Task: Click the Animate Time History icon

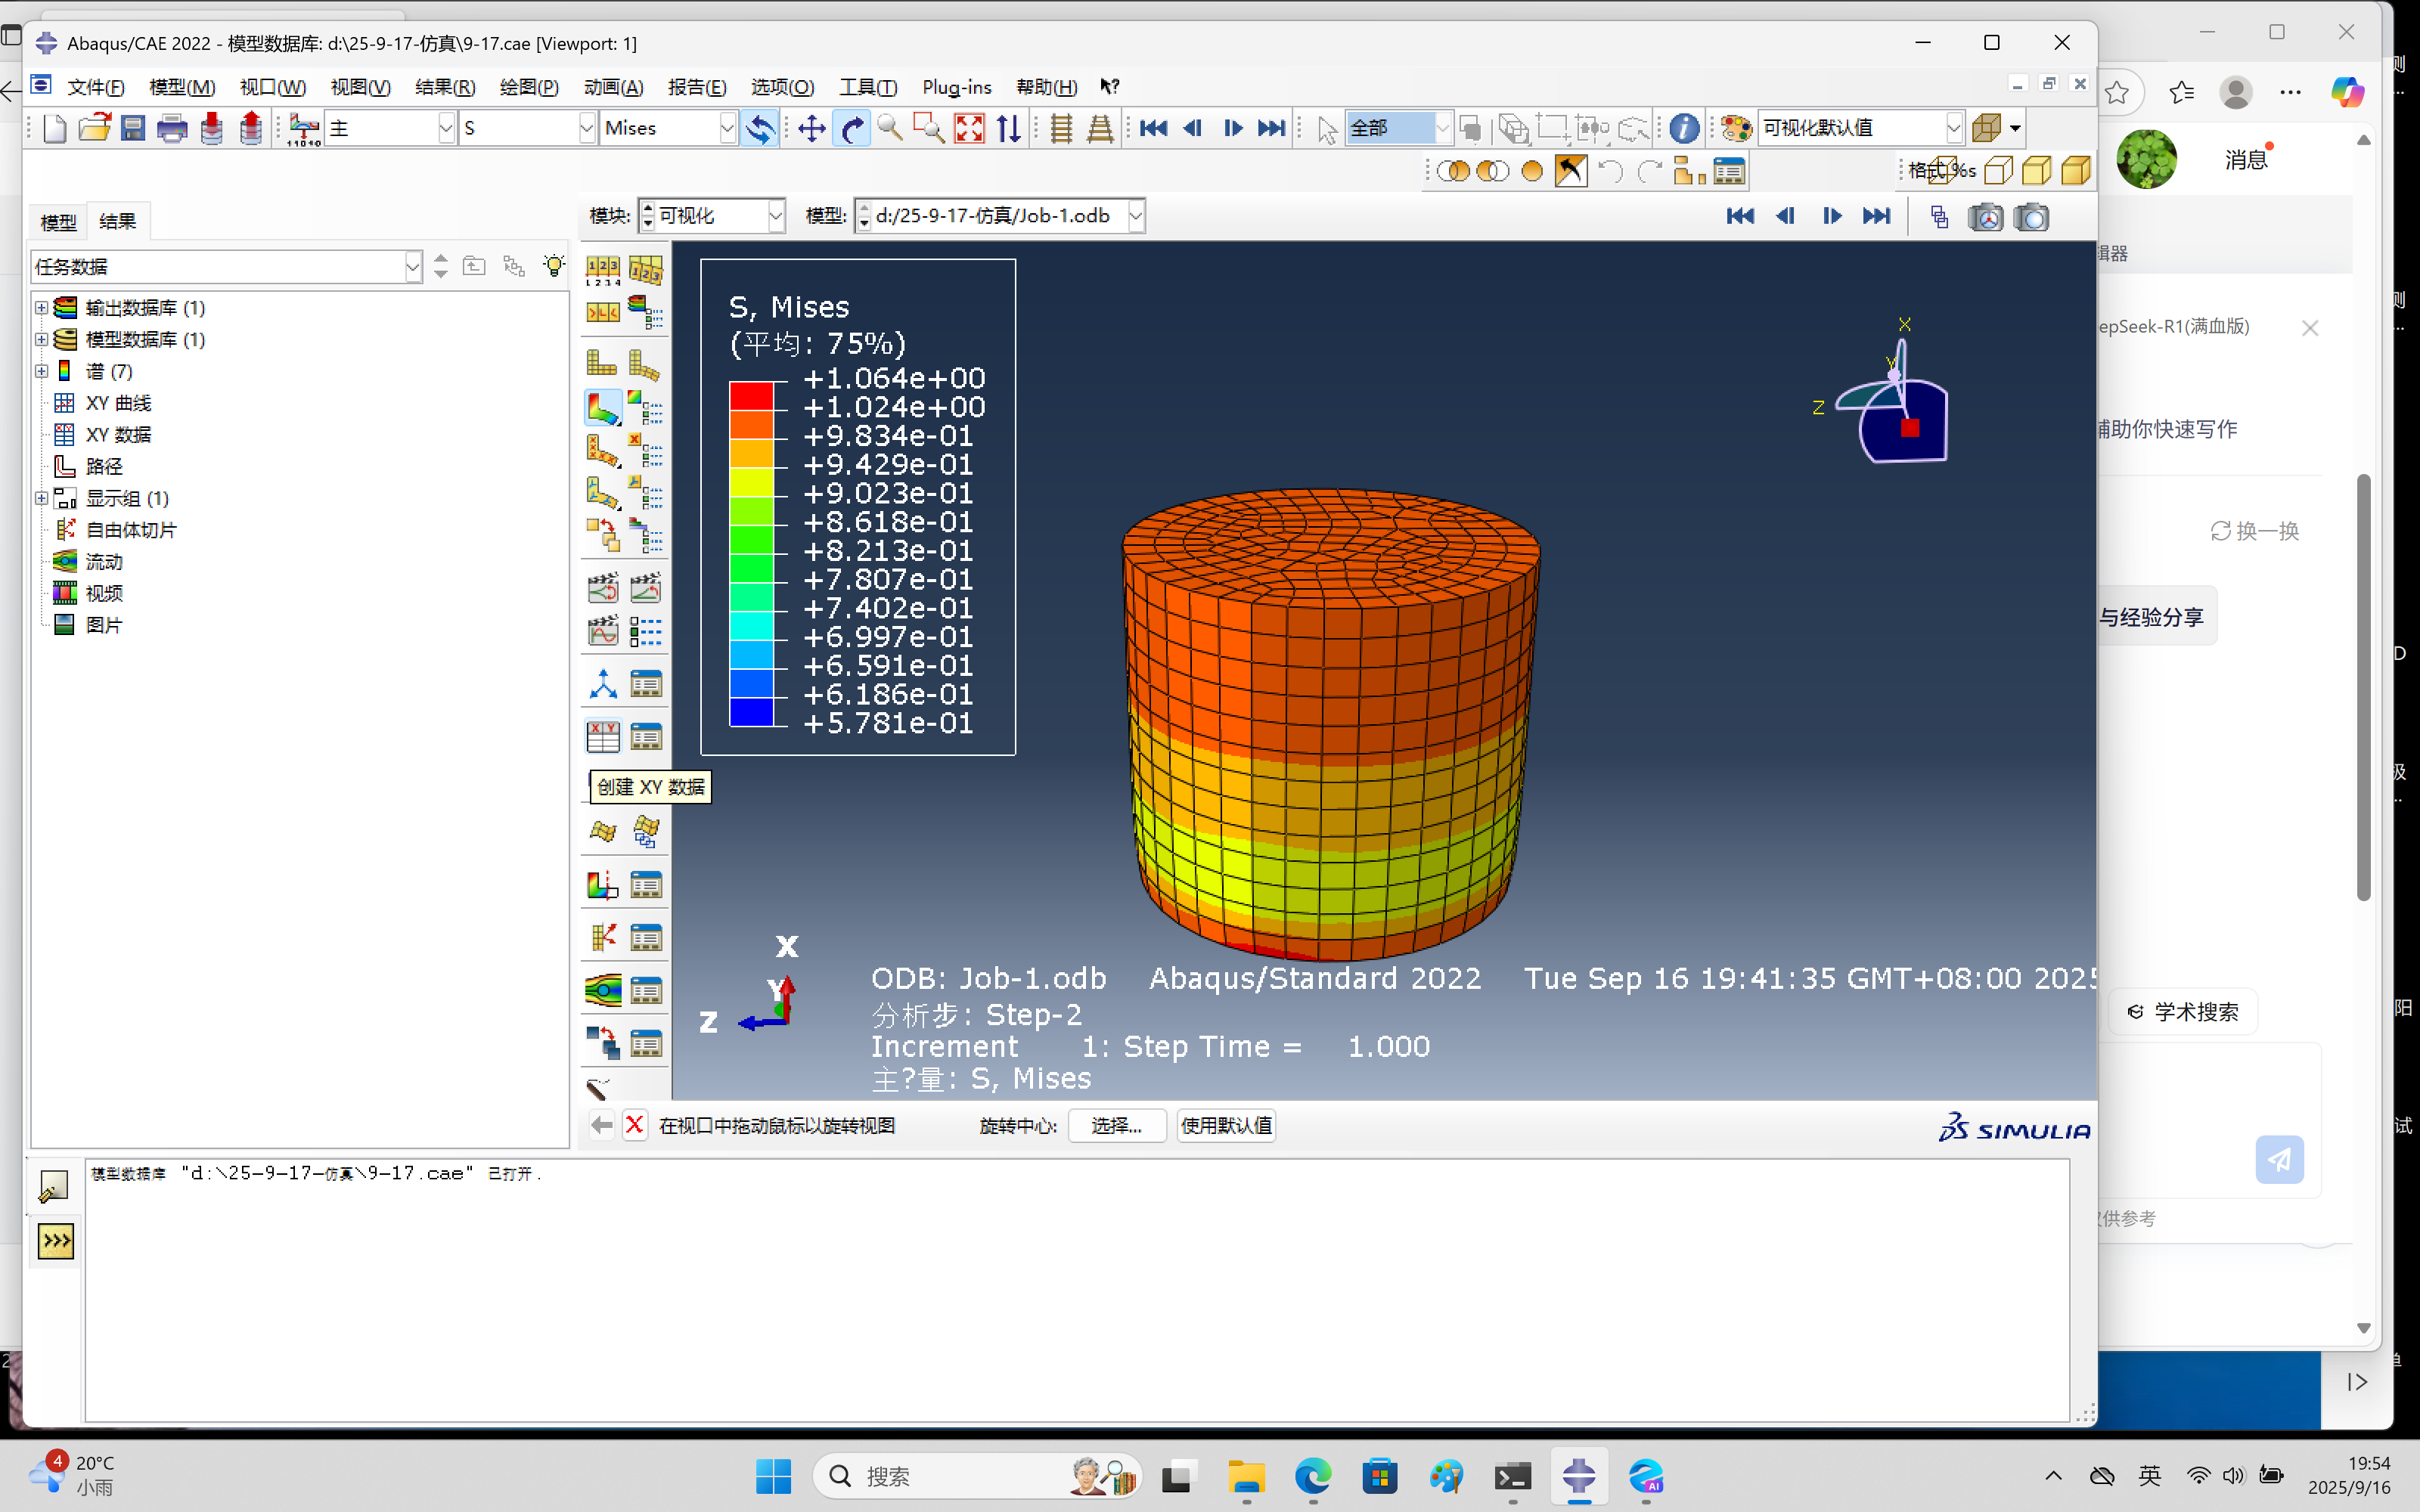Action: (646, 587)
